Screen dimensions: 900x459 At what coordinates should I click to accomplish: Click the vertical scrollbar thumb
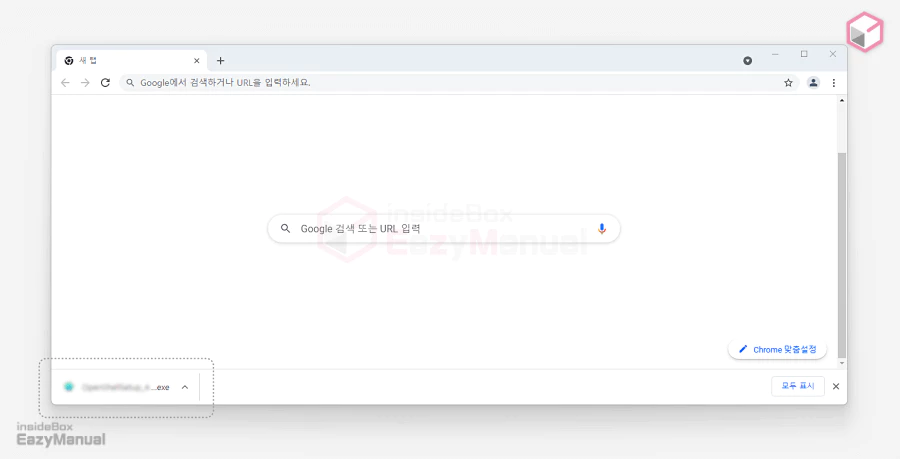tap(841, 254)
